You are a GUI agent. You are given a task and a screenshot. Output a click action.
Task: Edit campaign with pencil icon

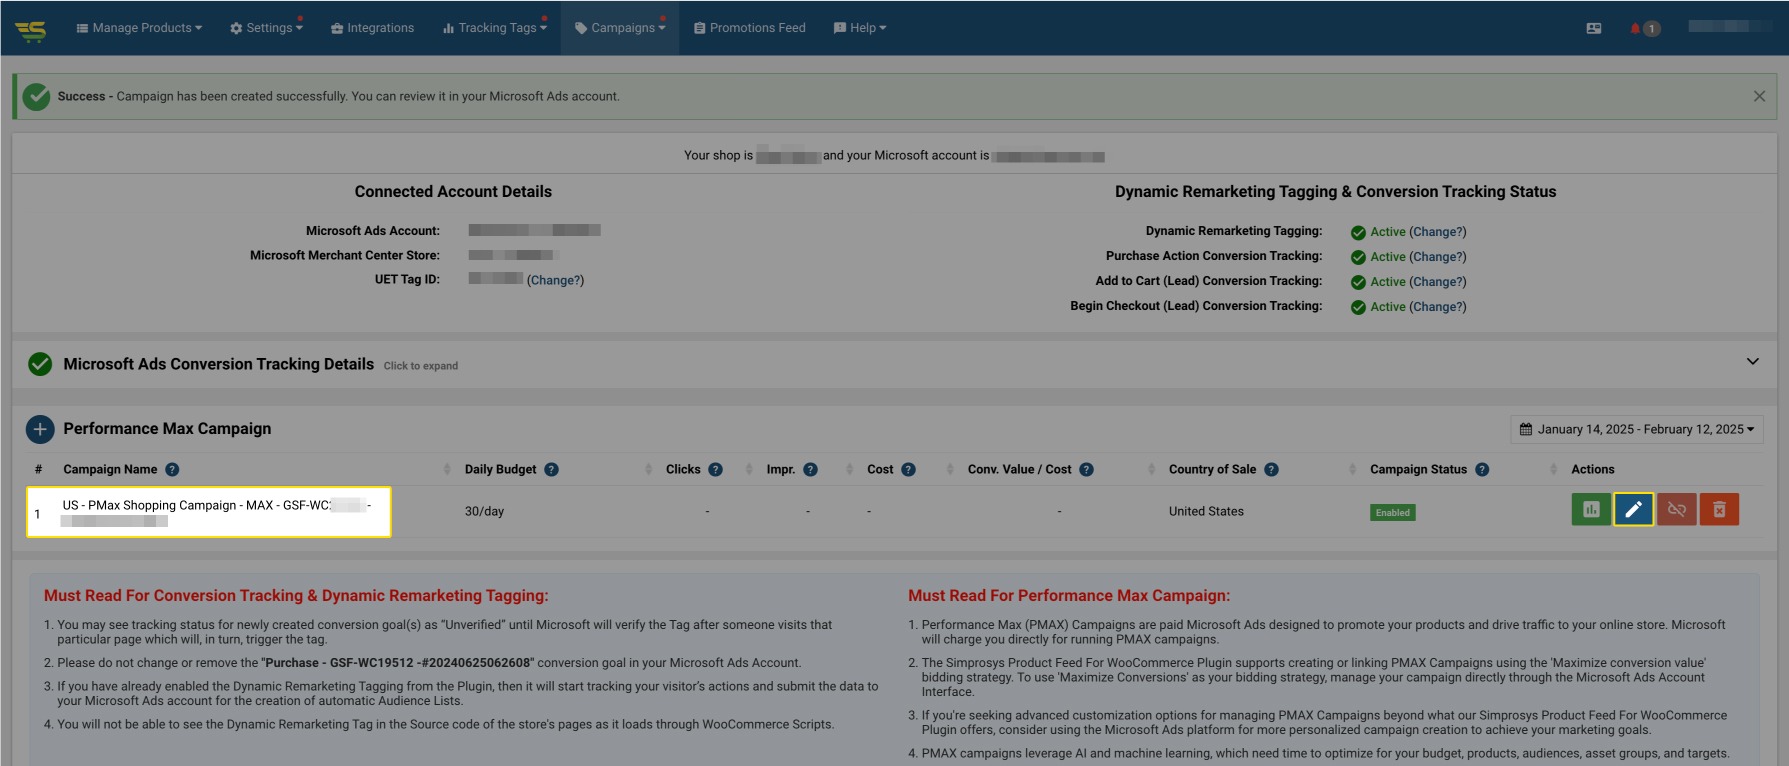(1633, 509)
